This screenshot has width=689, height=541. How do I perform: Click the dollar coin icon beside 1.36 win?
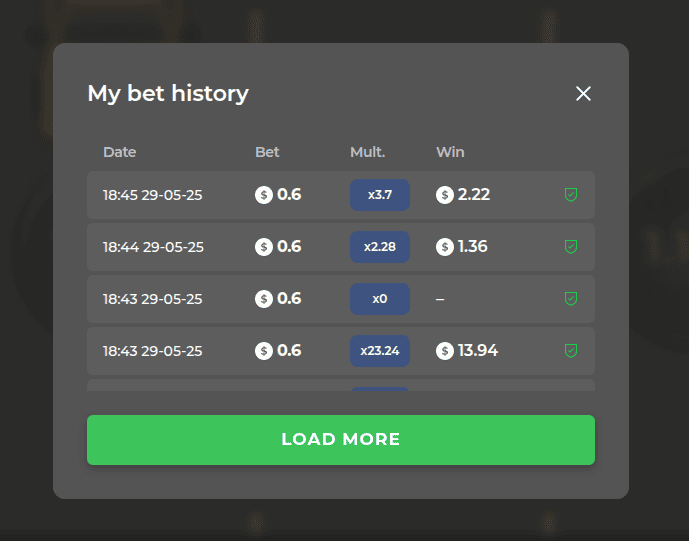[x=445, y=247]
